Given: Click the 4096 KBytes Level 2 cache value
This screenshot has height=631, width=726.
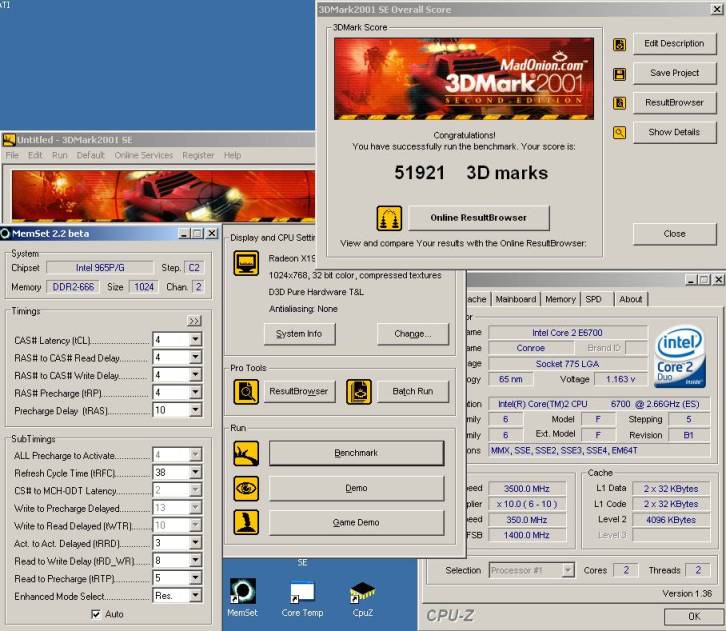Looking at the screenshot, I should (x=671, y=520).
